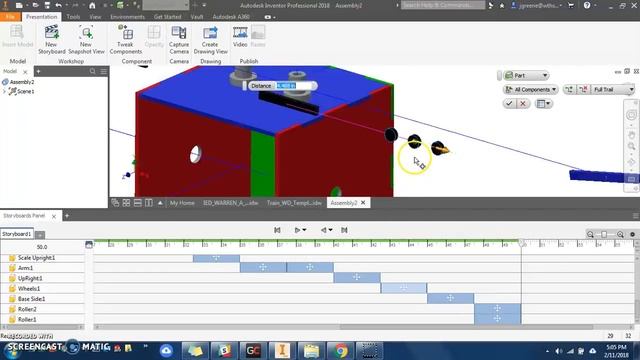Confirm the tweak with the check mark
Image resolution: width=640 pixels, height=360 pixels.
[x=509, y=104]
